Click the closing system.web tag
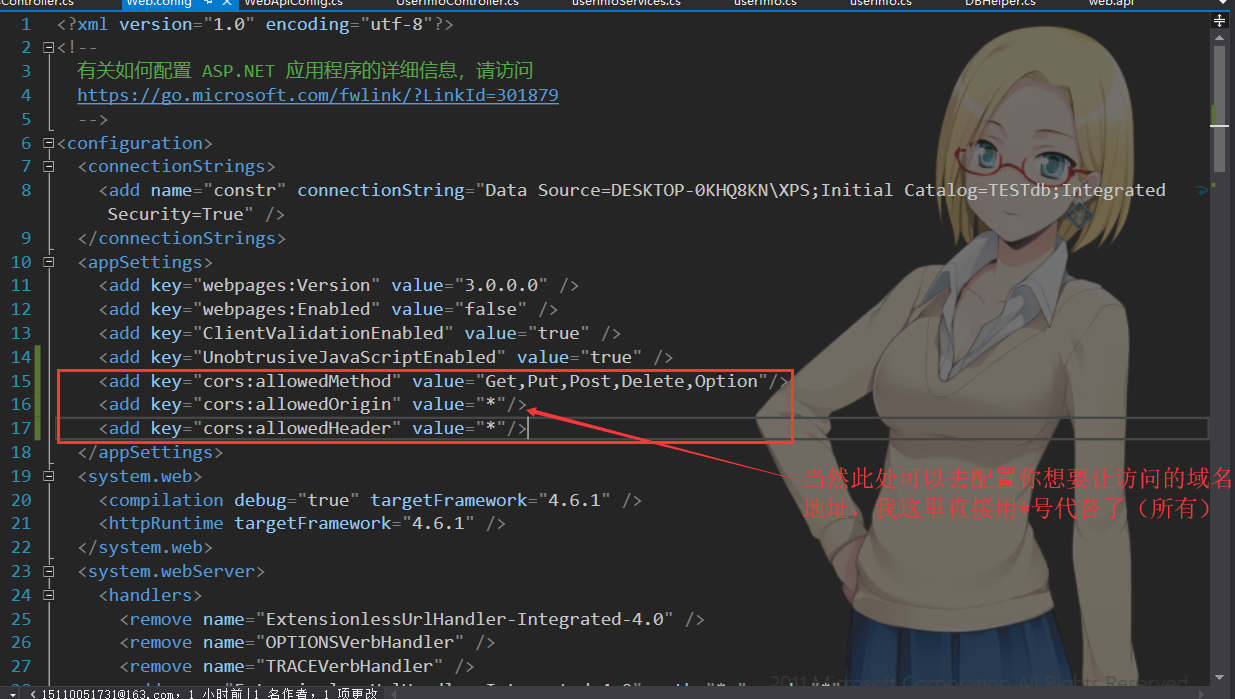Screen dimensions: 1235x699 click(145, 547)
